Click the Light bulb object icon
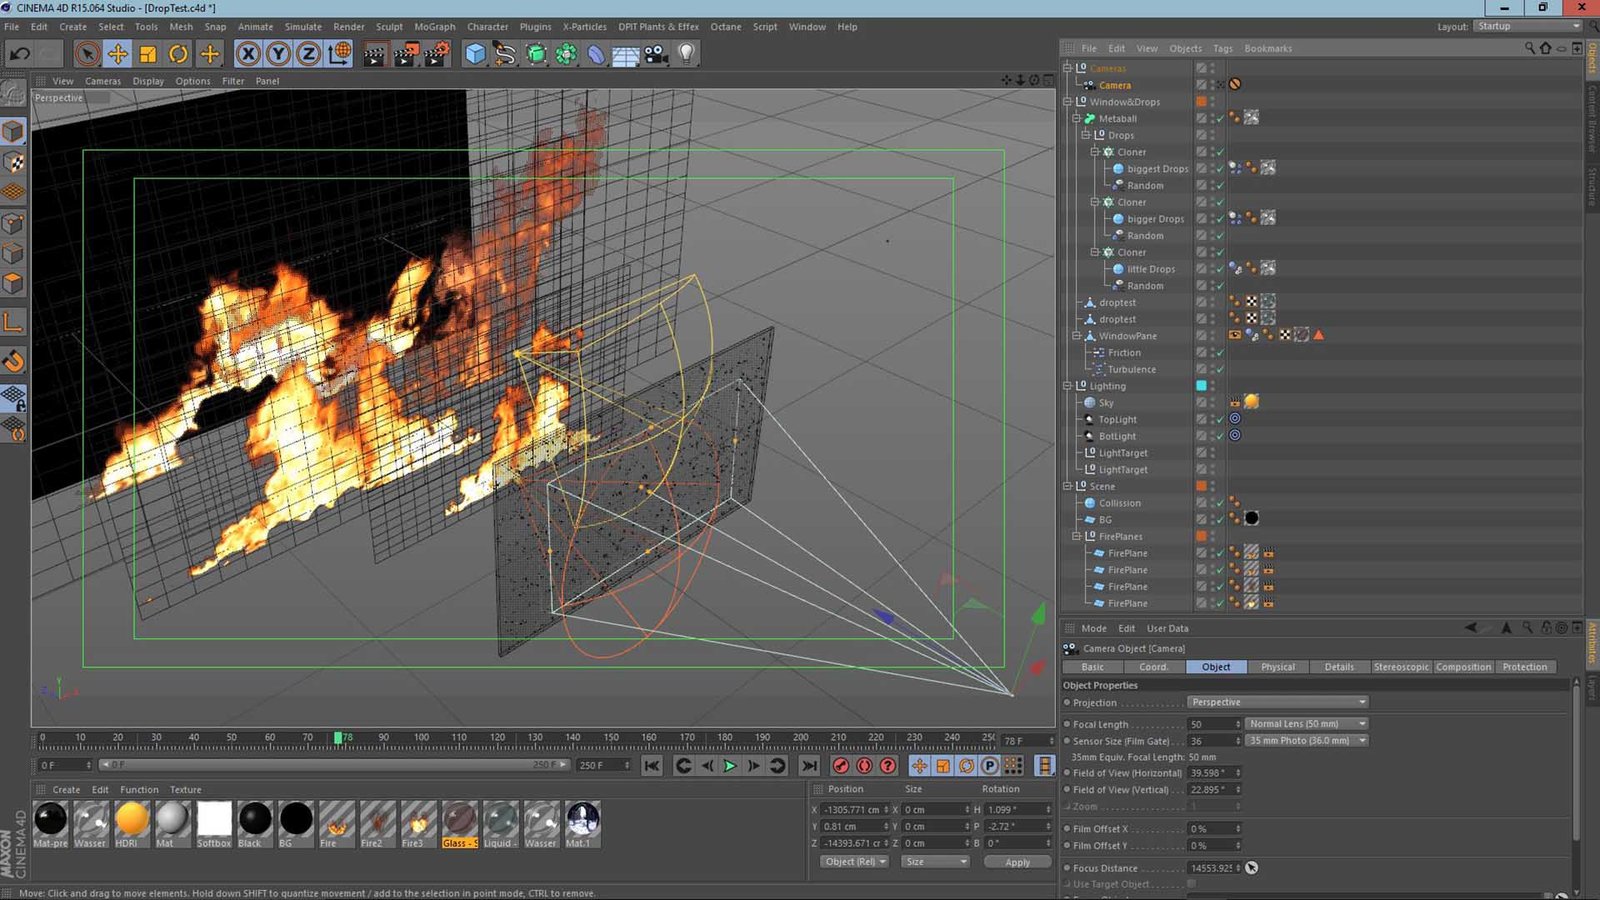Viewport: 1600px width, 900px height. click(686, 54)
